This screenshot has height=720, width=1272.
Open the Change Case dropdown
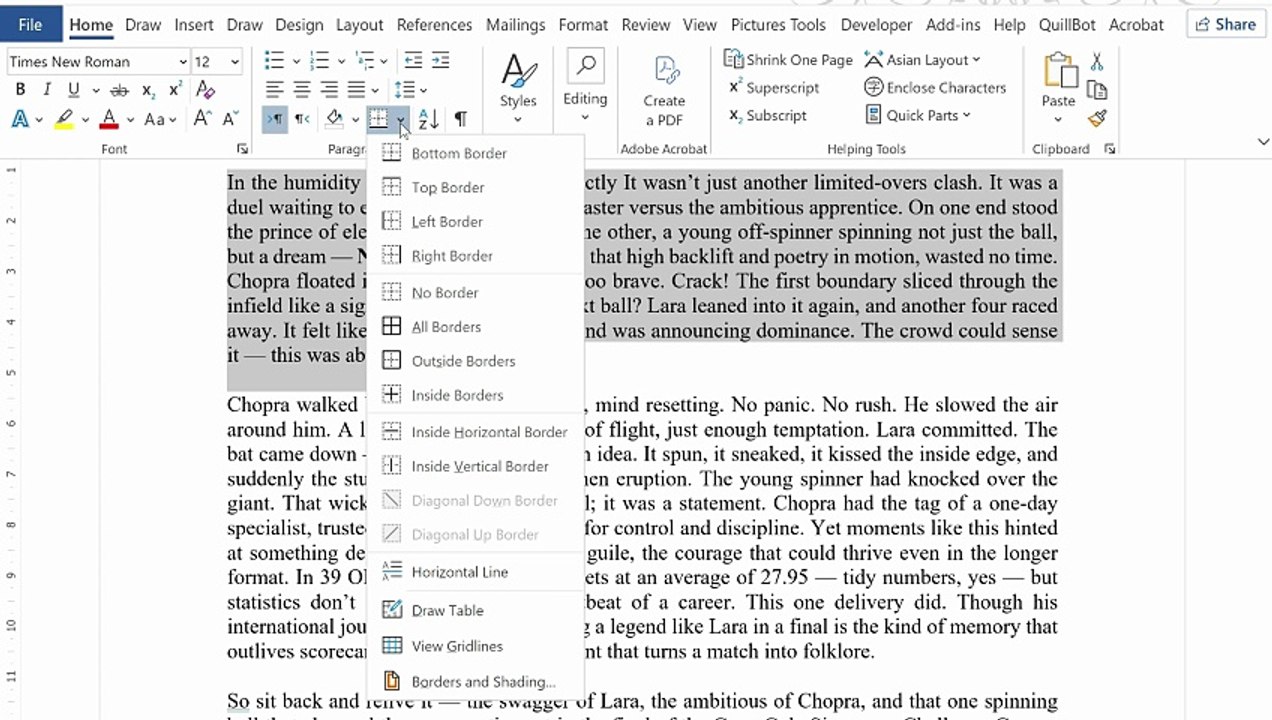point(160,119)
